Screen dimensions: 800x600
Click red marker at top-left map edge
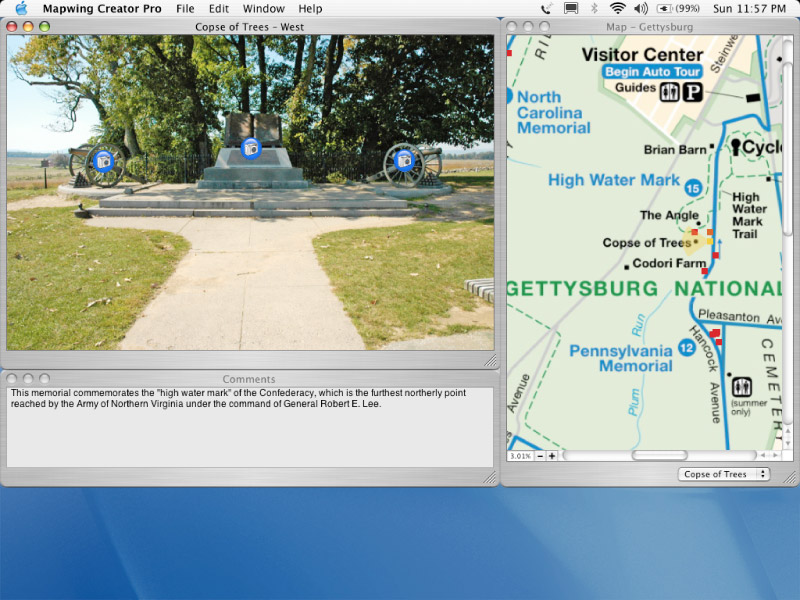coord(509,53)
